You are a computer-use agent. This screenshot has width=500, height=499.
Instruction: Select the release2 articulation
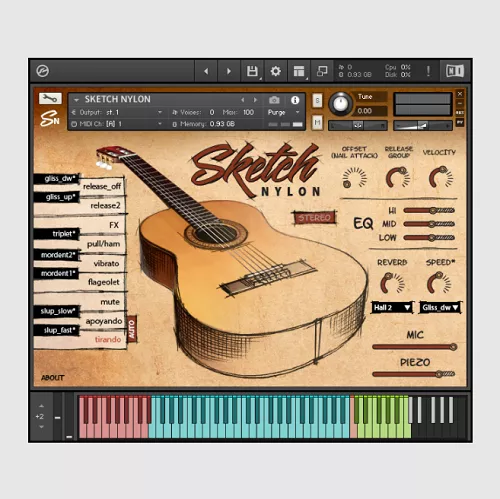(x=105, y=206)
